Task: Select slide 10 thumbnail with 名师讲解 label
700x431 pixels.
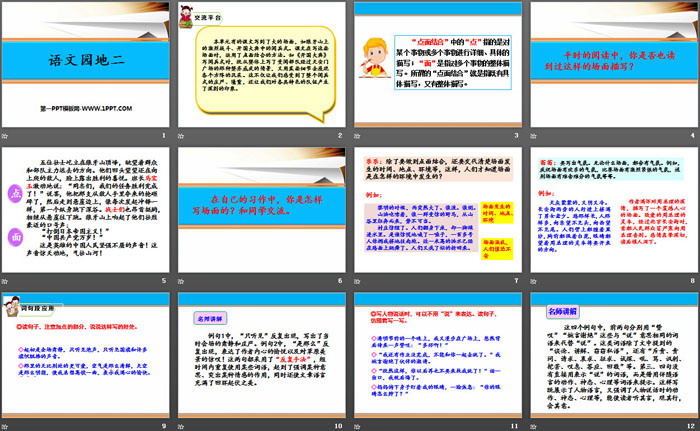Action: pos(262,356)
